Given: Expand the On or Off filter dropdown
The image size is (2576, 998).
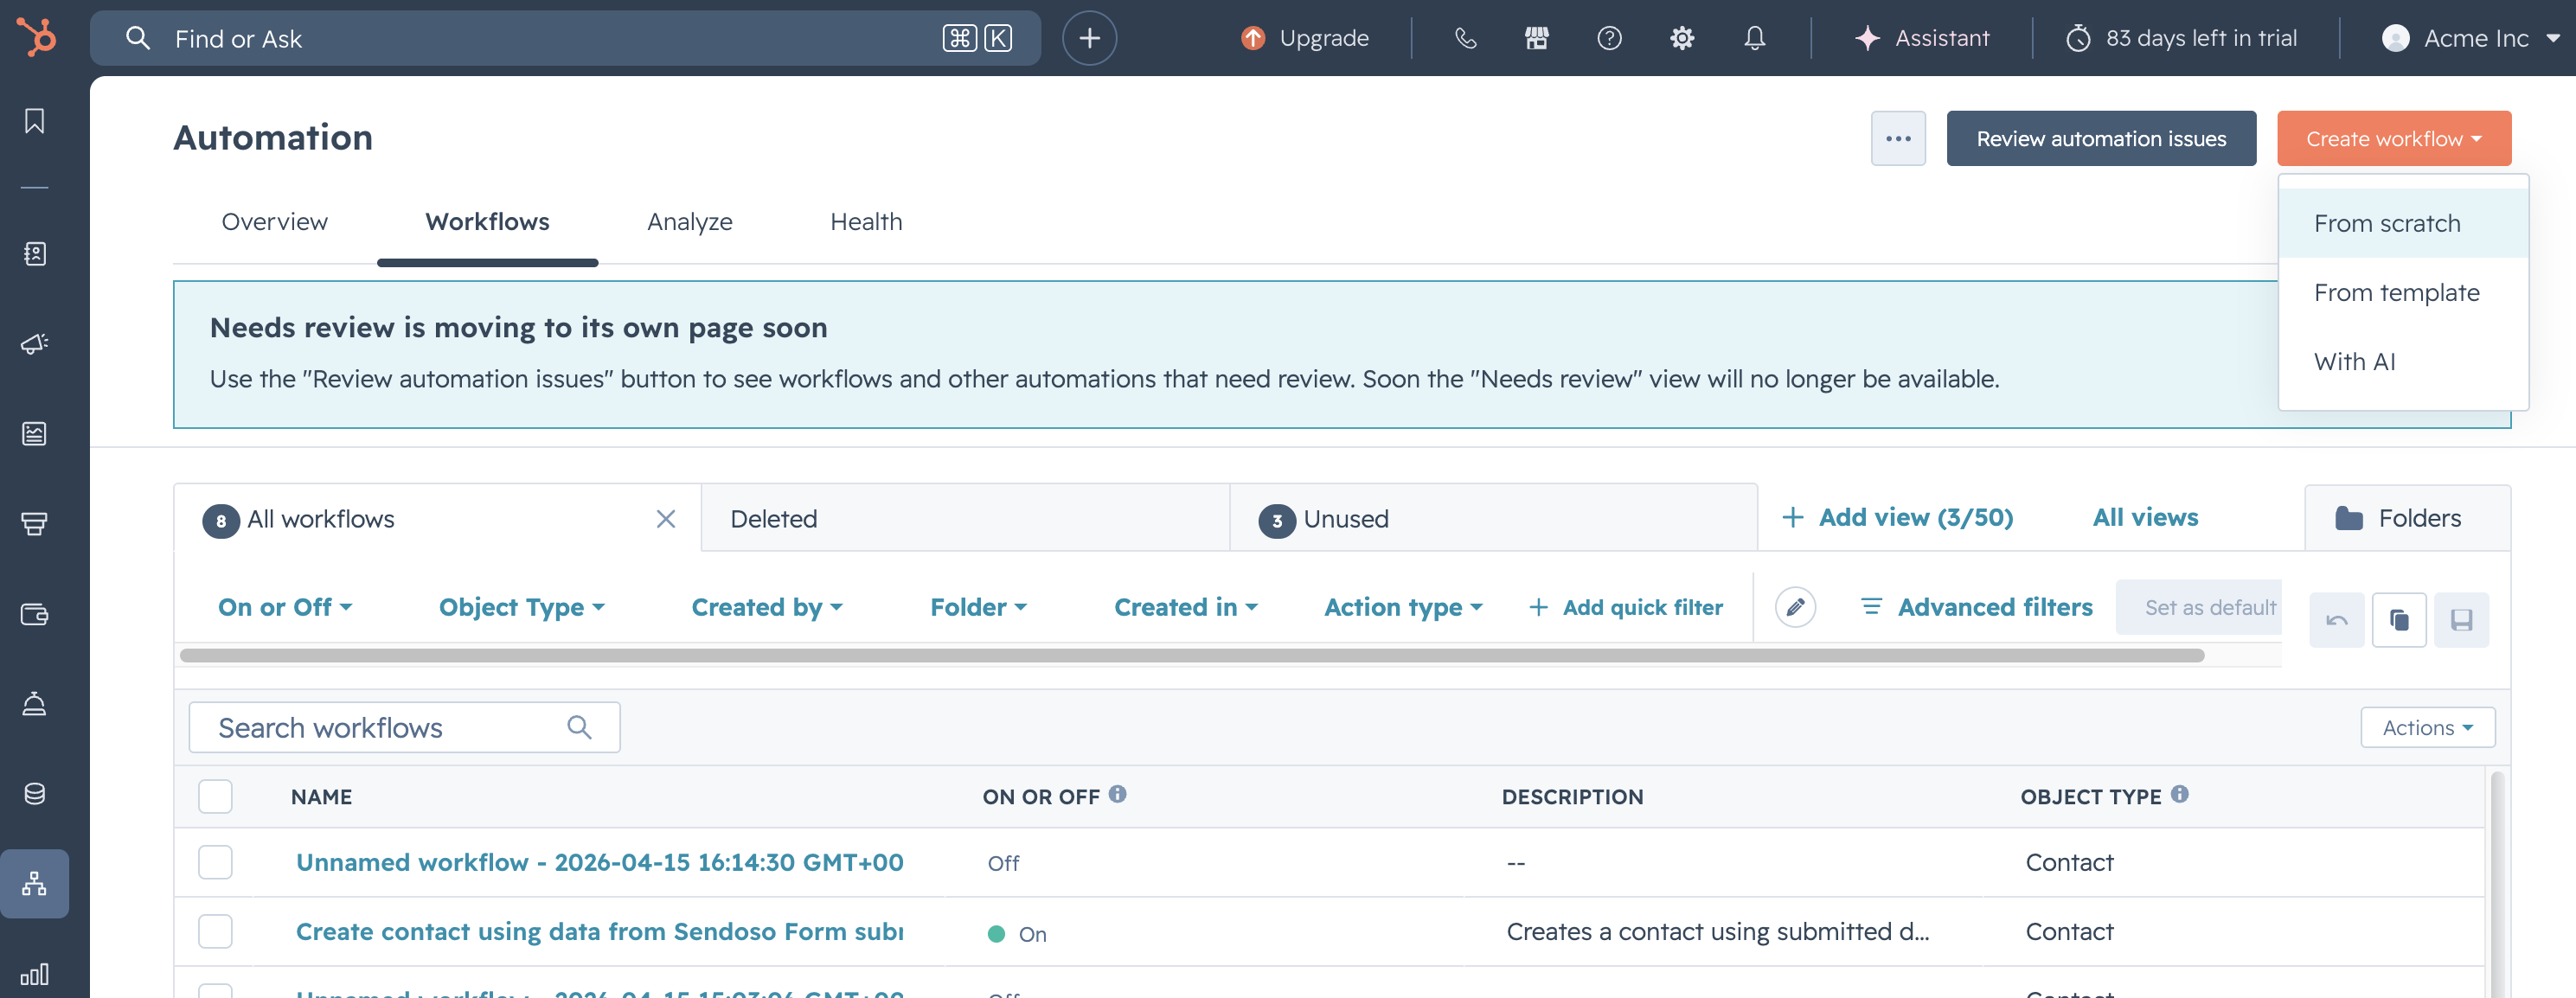Looking at the screenshot, I should [285, 607].
